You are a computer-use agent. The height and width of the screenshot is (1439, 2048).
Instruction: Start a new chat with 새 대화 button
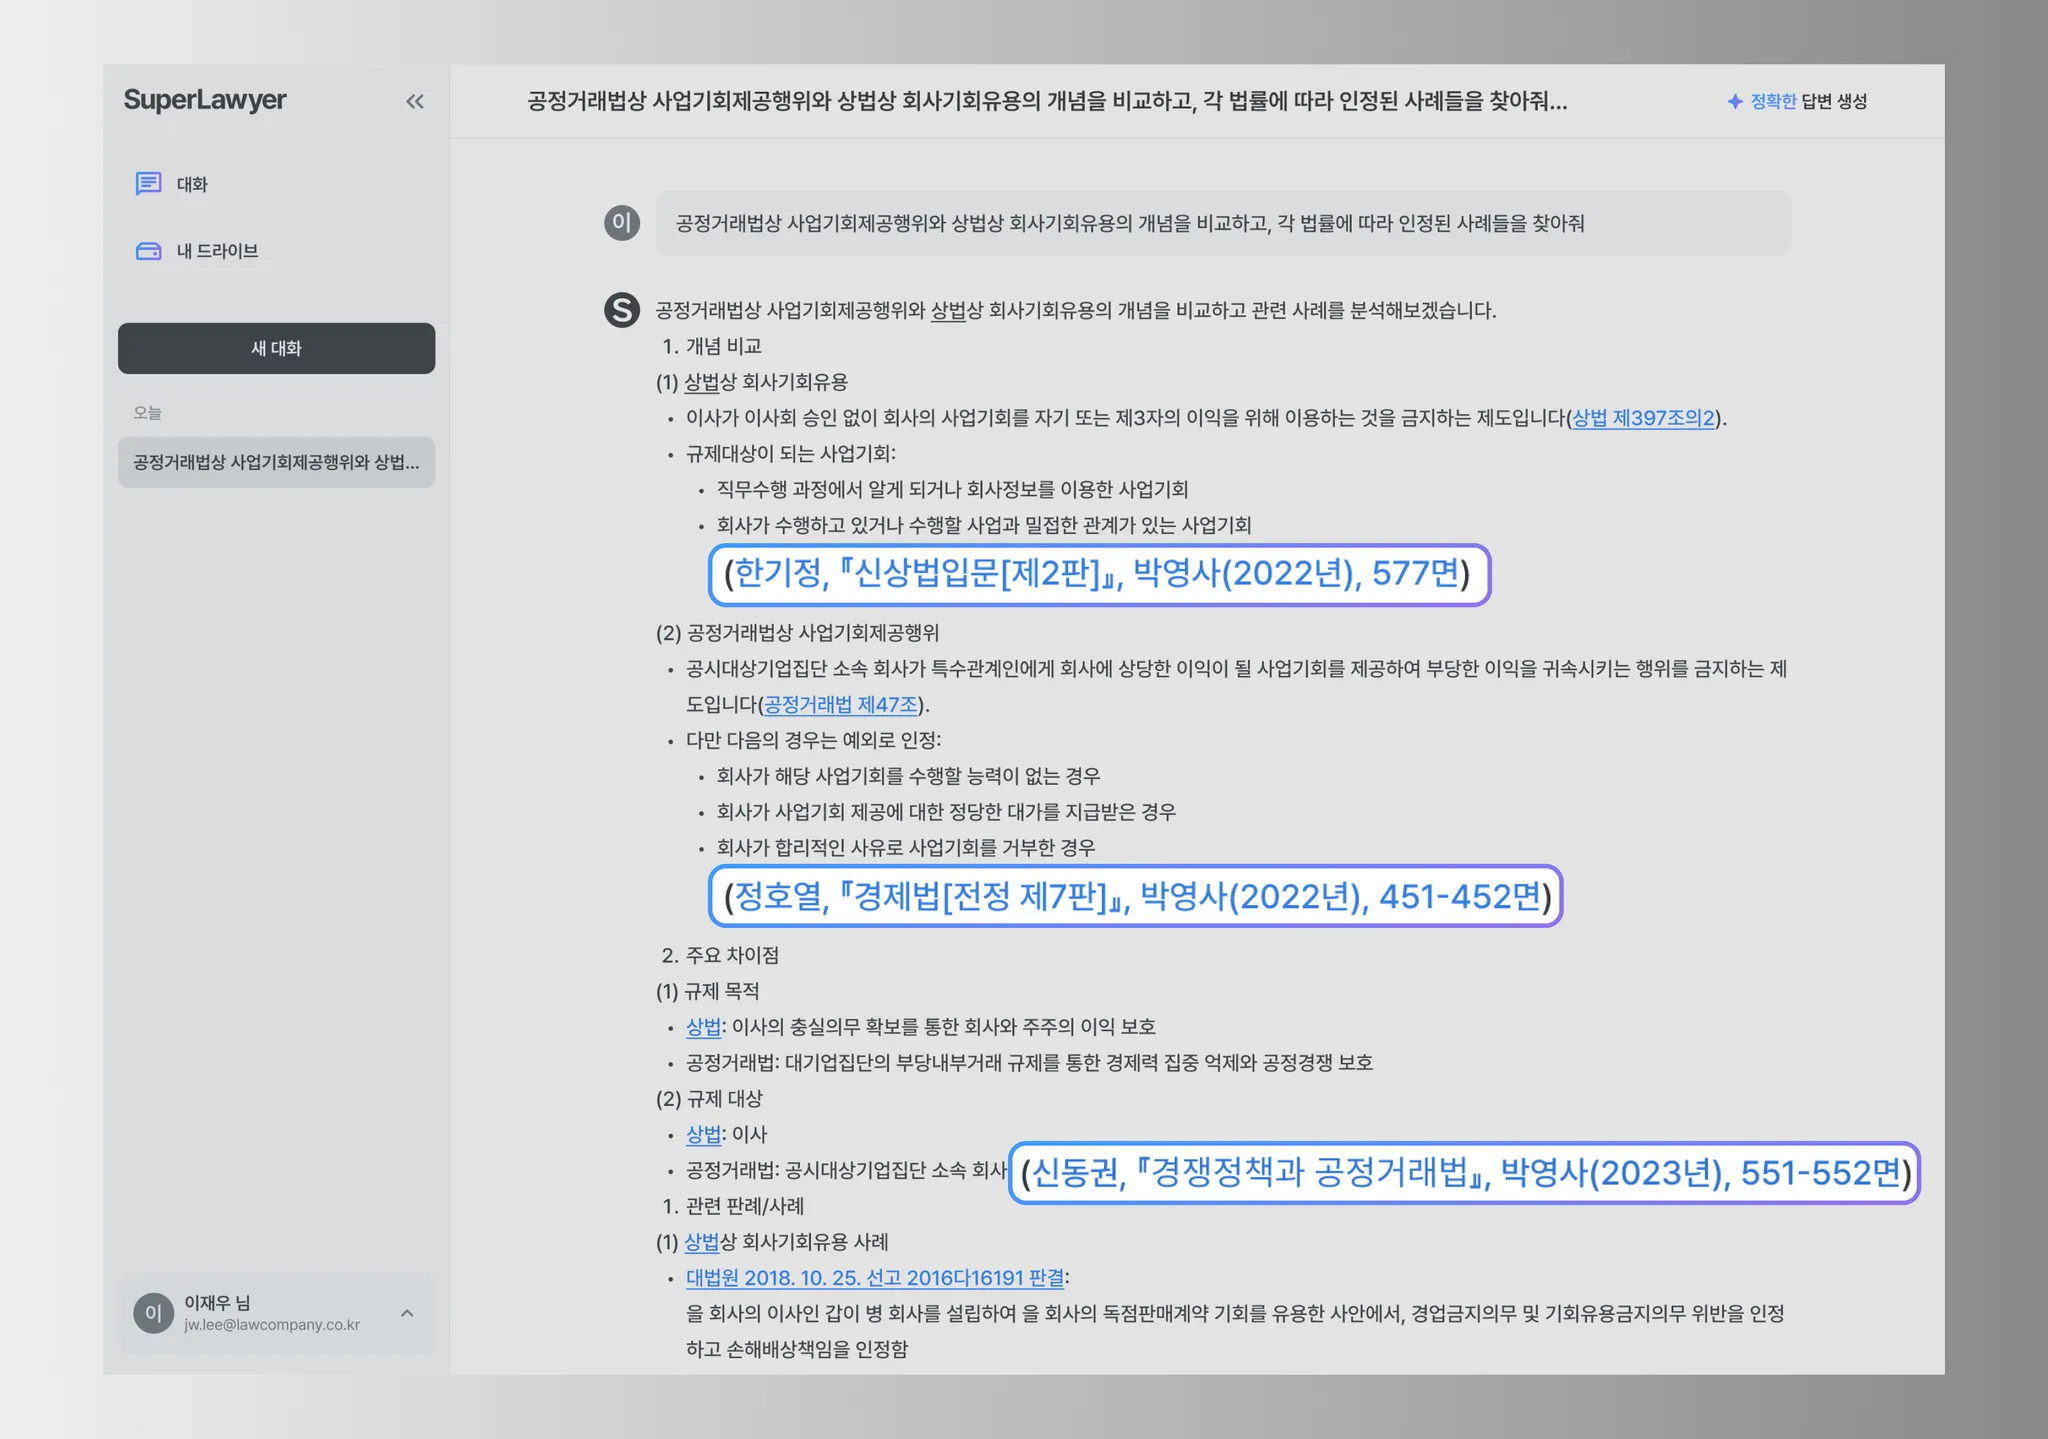point(276,348)
